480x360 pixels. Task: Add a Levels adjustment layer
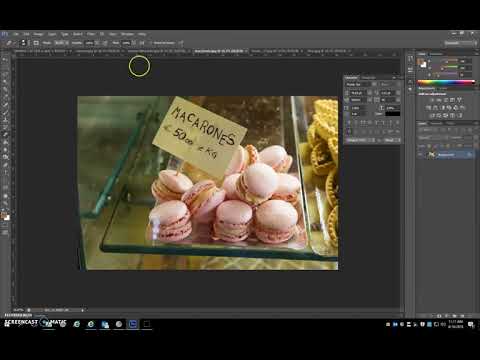point(439,100)
